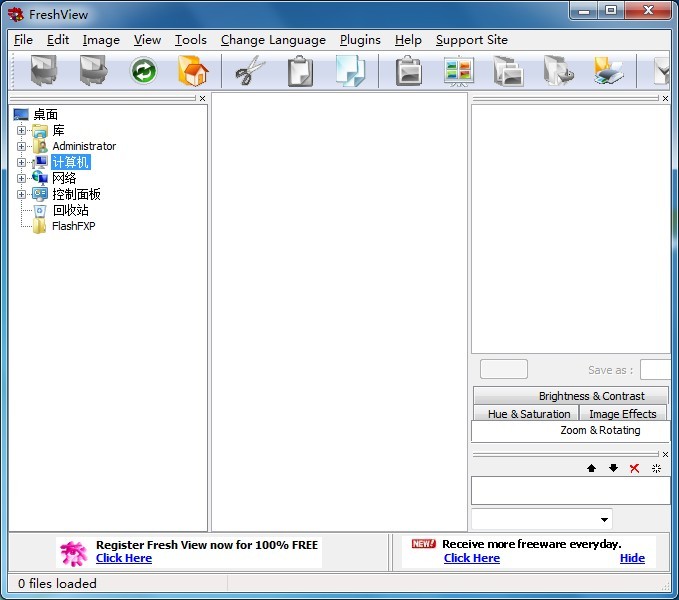Click the green Refresh icon
Image resolution: width=679 pixels, height=600 pixels.
(x=143, y=71)
